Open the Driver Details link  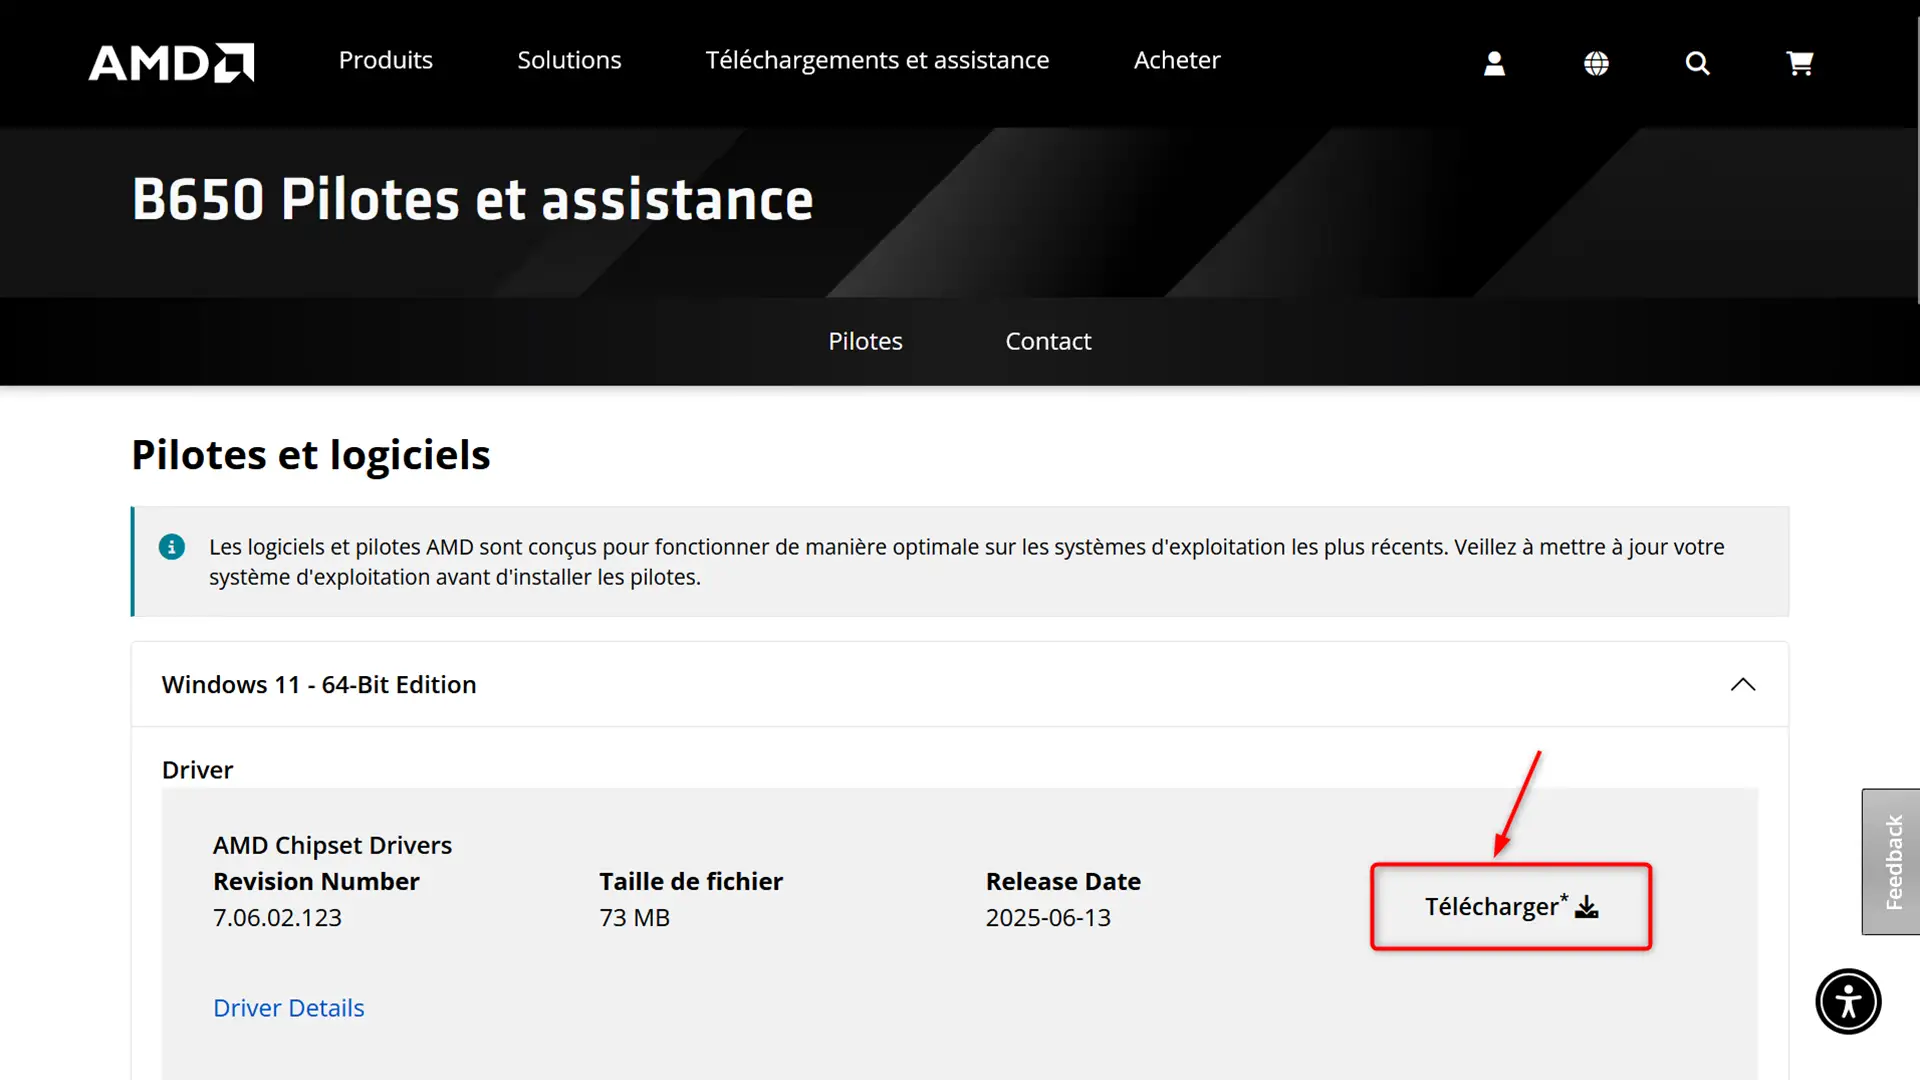tap(288, 1008)
